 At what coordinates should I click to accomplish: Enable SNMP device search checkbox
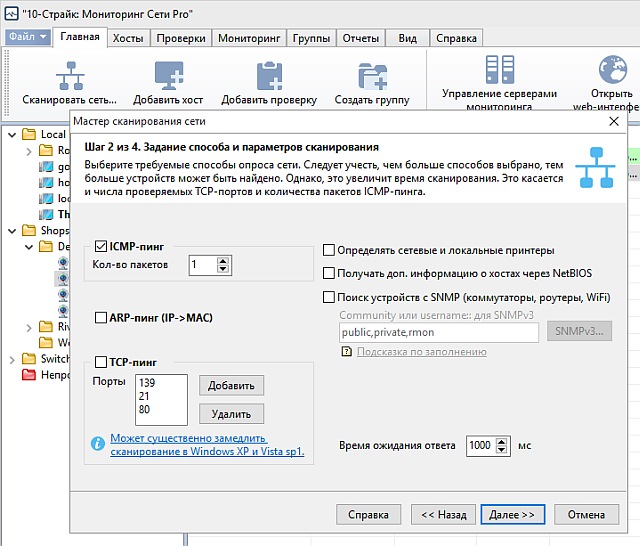(329, 297)
